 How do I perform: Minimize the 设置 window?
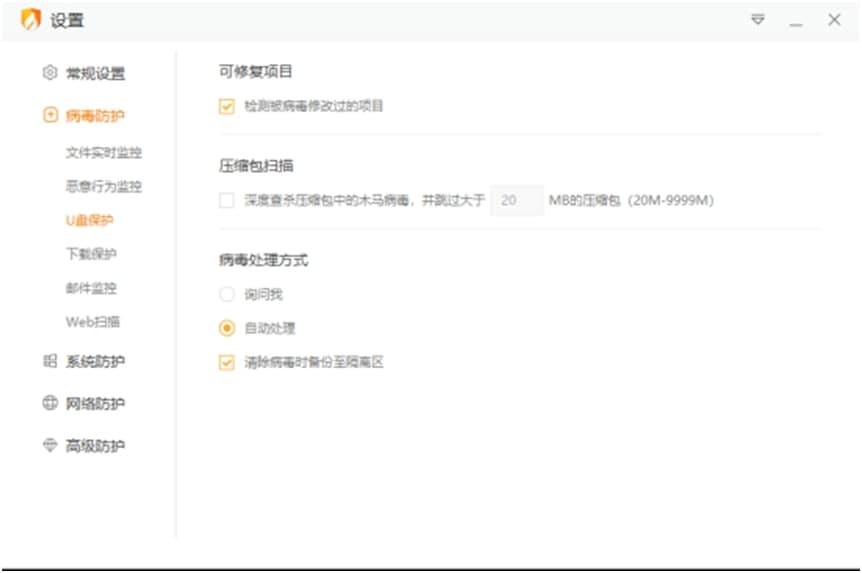[795, 25]
